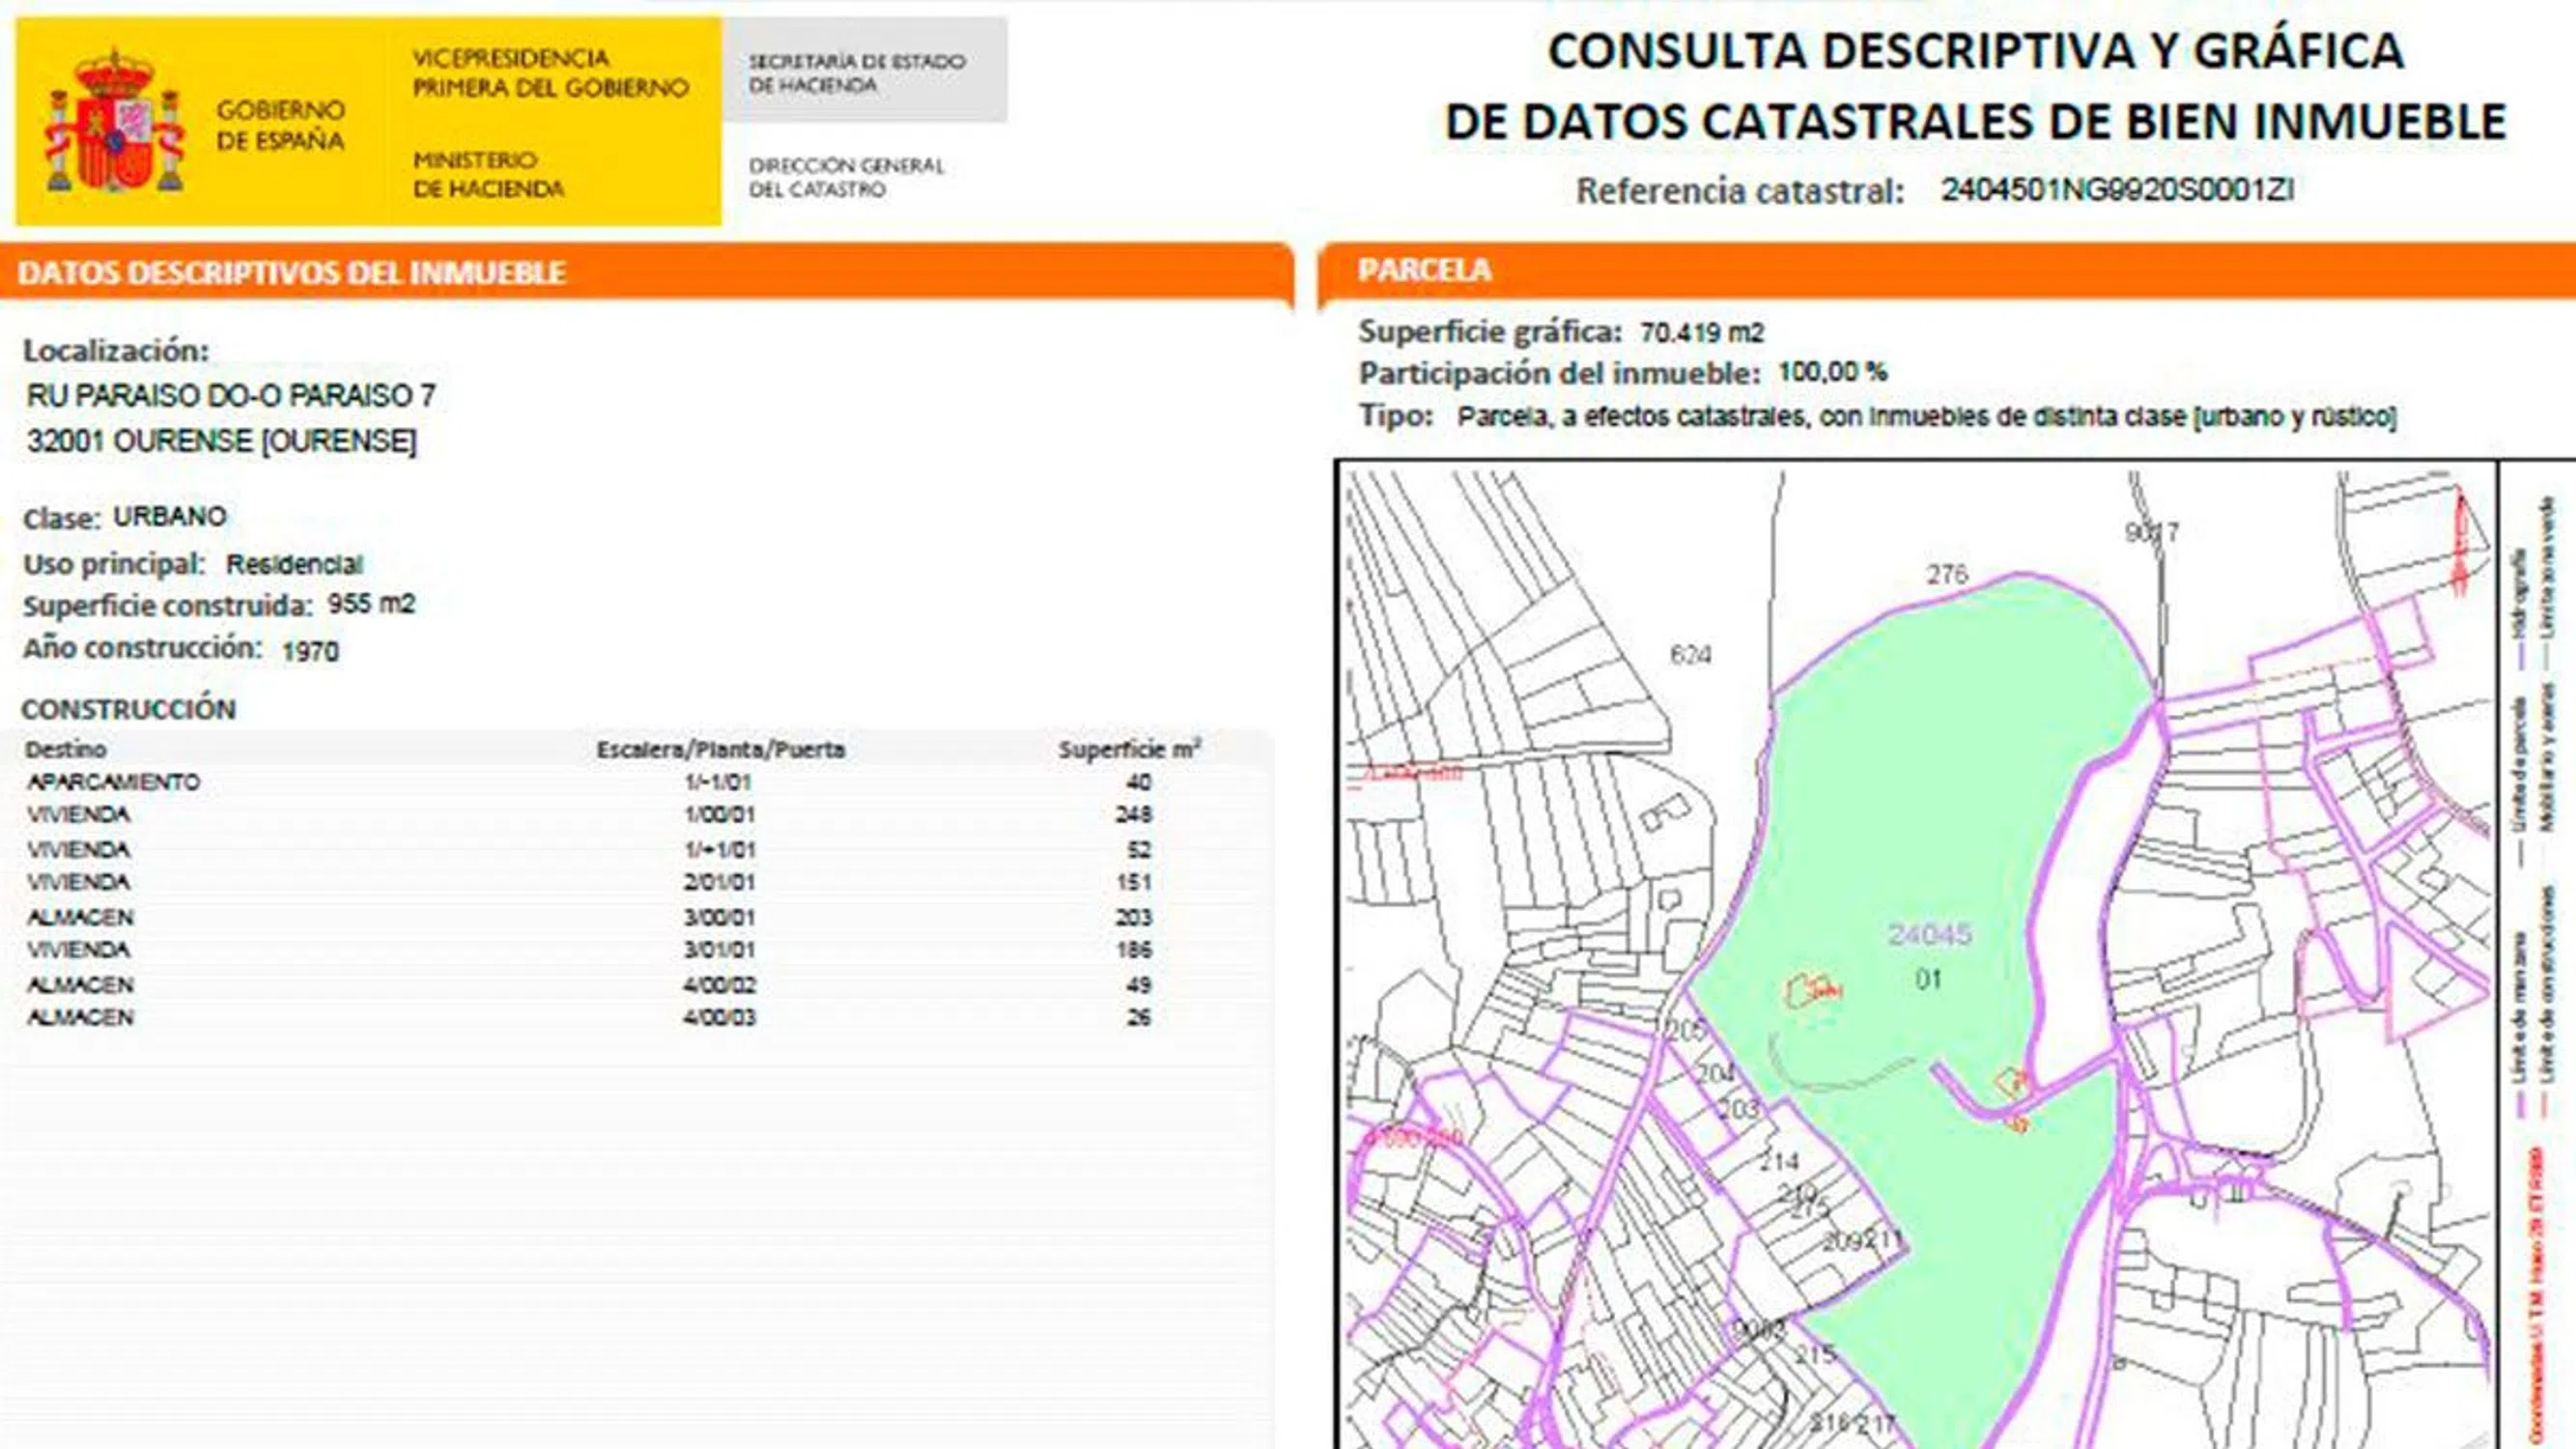Select the ALMACEN row with 203 m²
The image size is (2576, 1449).
tap(80, 916)
